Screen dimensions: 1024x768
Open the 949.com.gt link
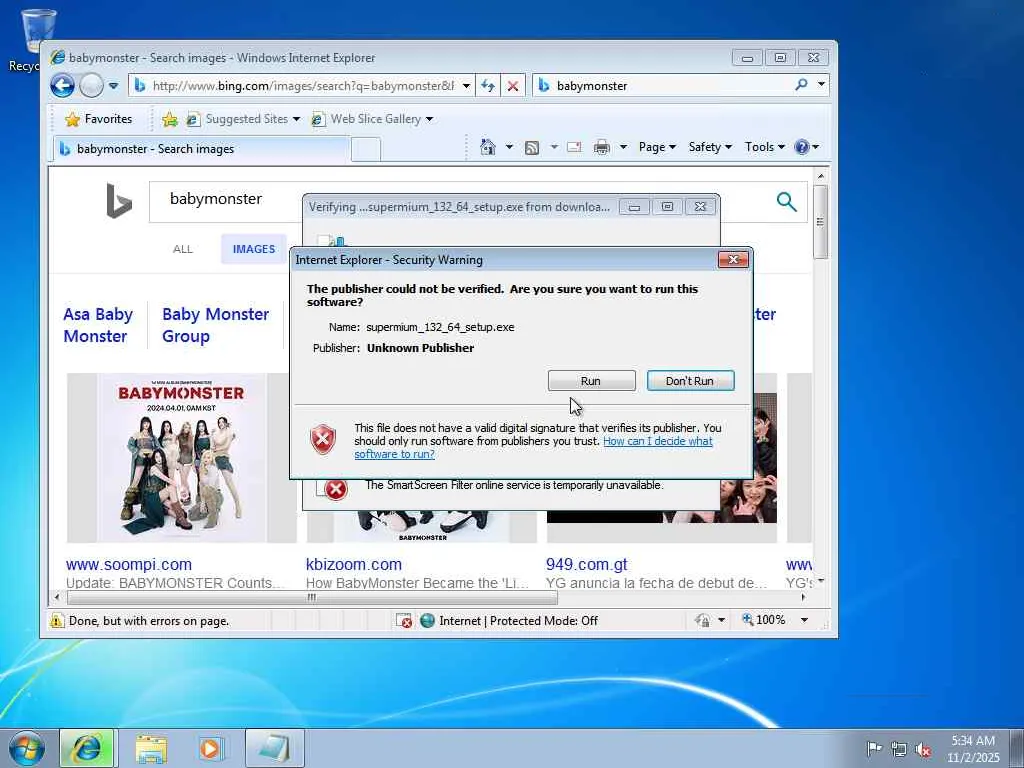[586, 564]
